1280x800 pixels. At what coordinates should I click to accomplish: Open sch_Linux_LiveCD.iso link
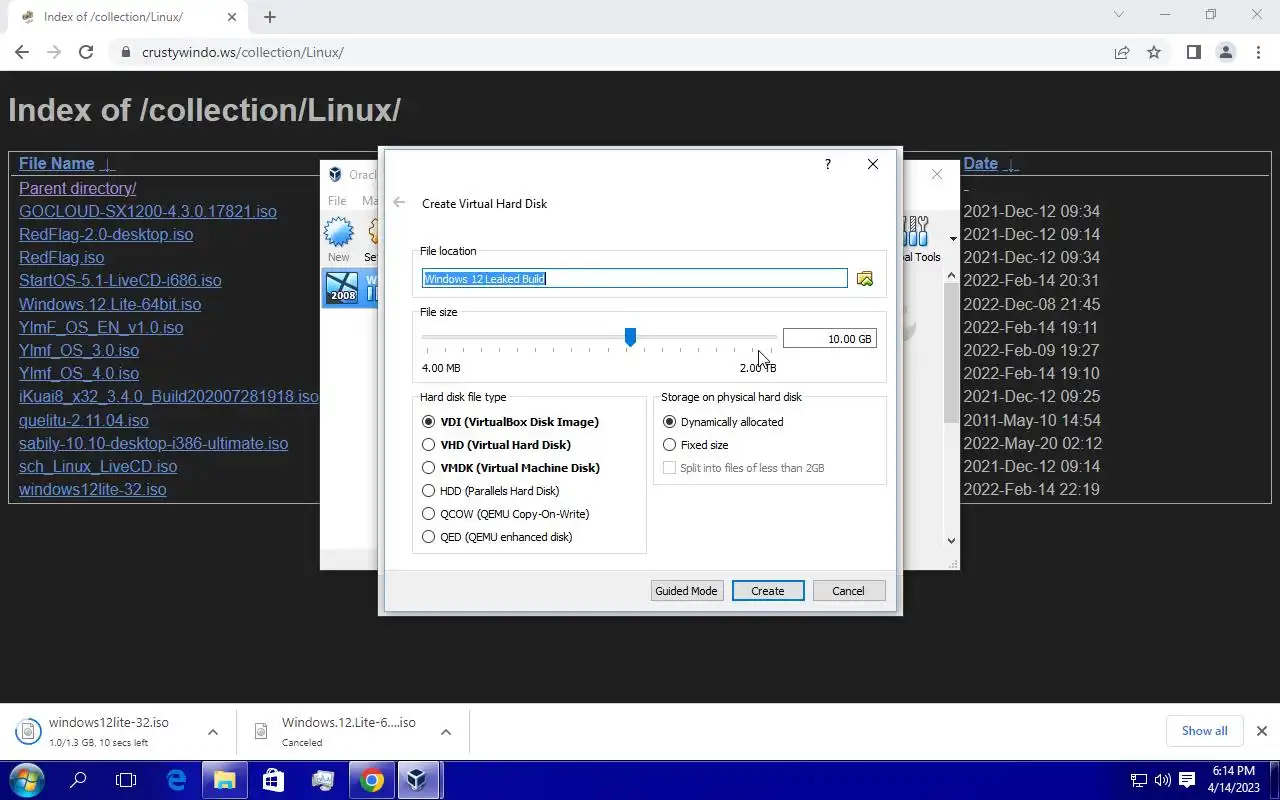tap(98, 466)
